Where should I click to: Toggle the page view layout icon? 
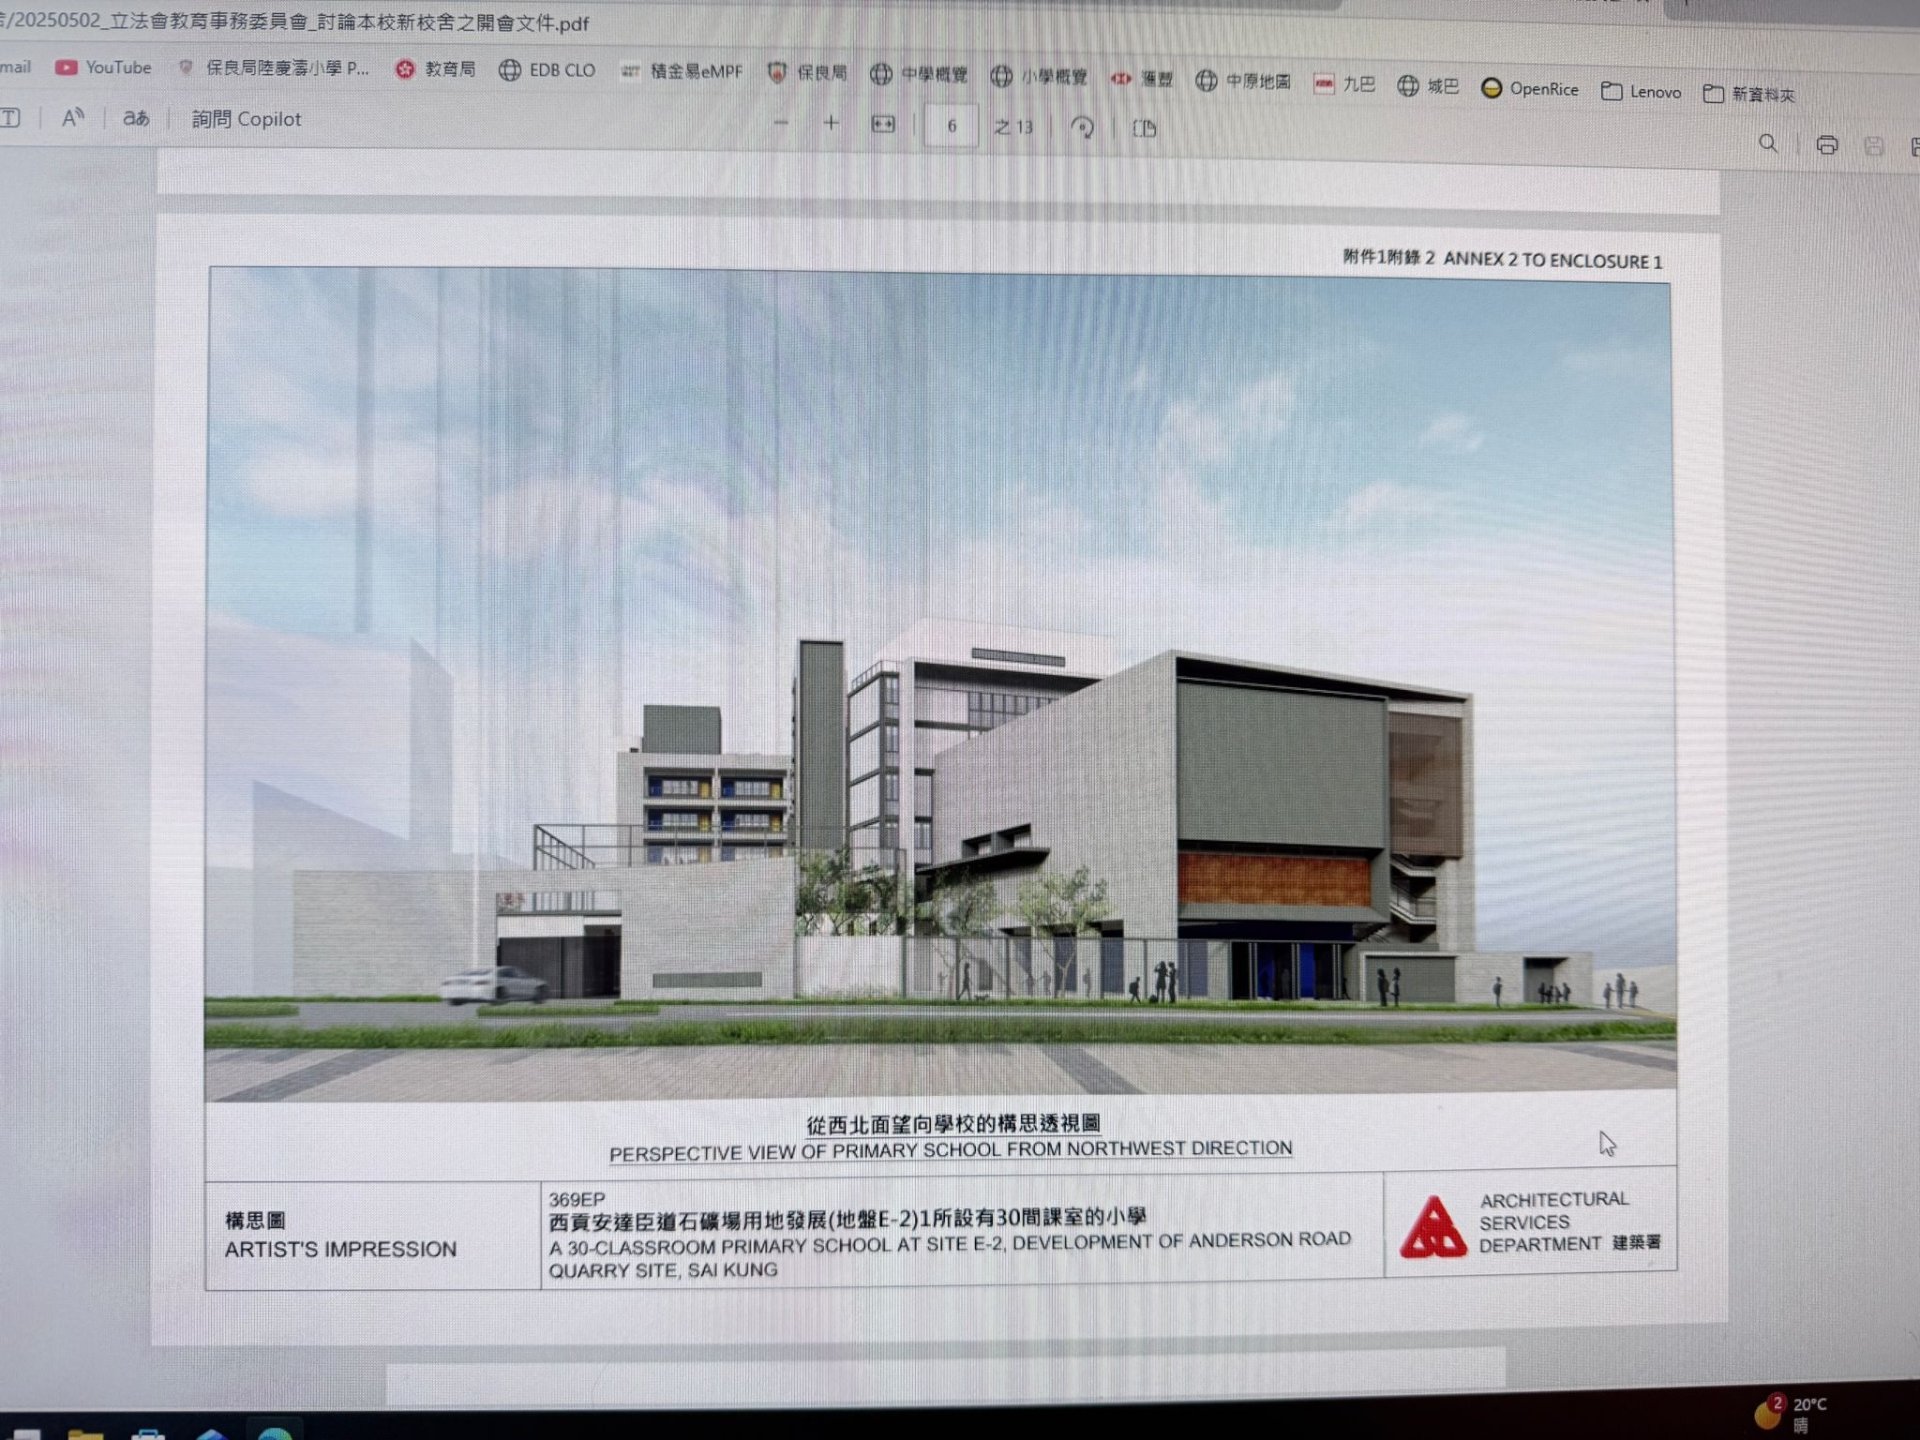click(1144, 128)
